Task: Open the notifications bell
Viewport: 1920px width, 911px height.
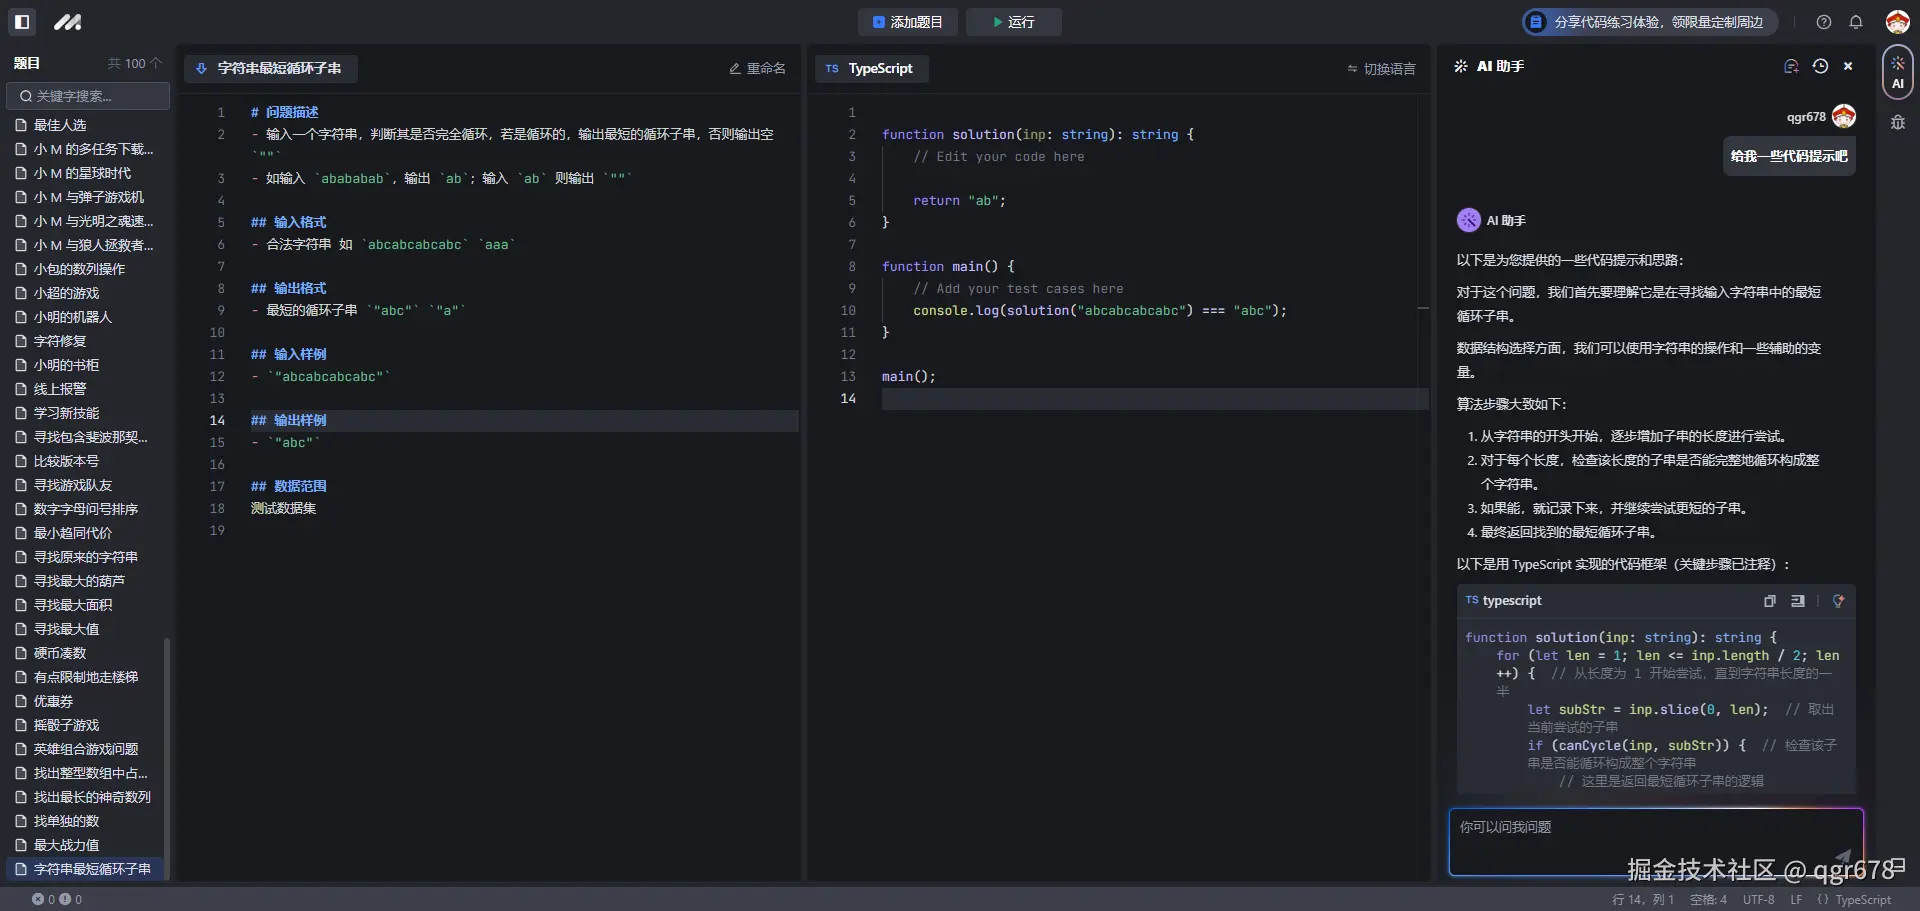Action: (1855, 22)
